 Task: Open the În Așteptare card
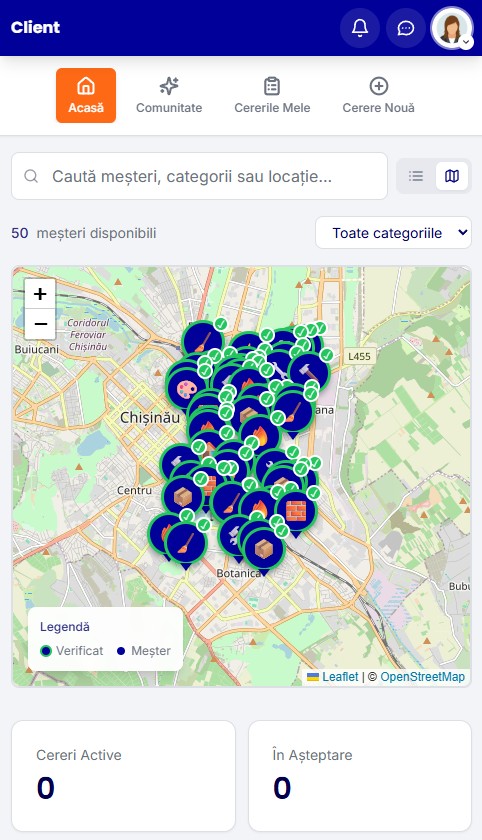pyautogui.click(x=360, y=776)
